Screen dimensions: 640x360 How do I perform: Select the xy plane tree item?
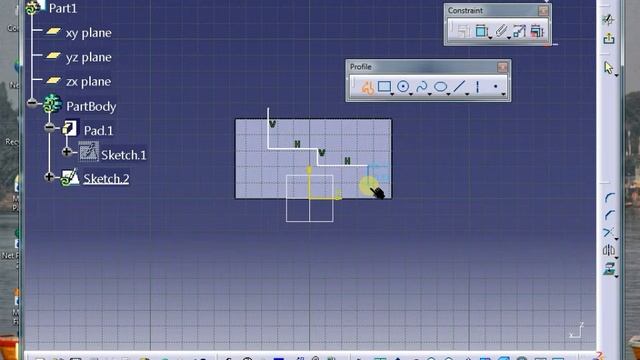(x=89, y=33)
